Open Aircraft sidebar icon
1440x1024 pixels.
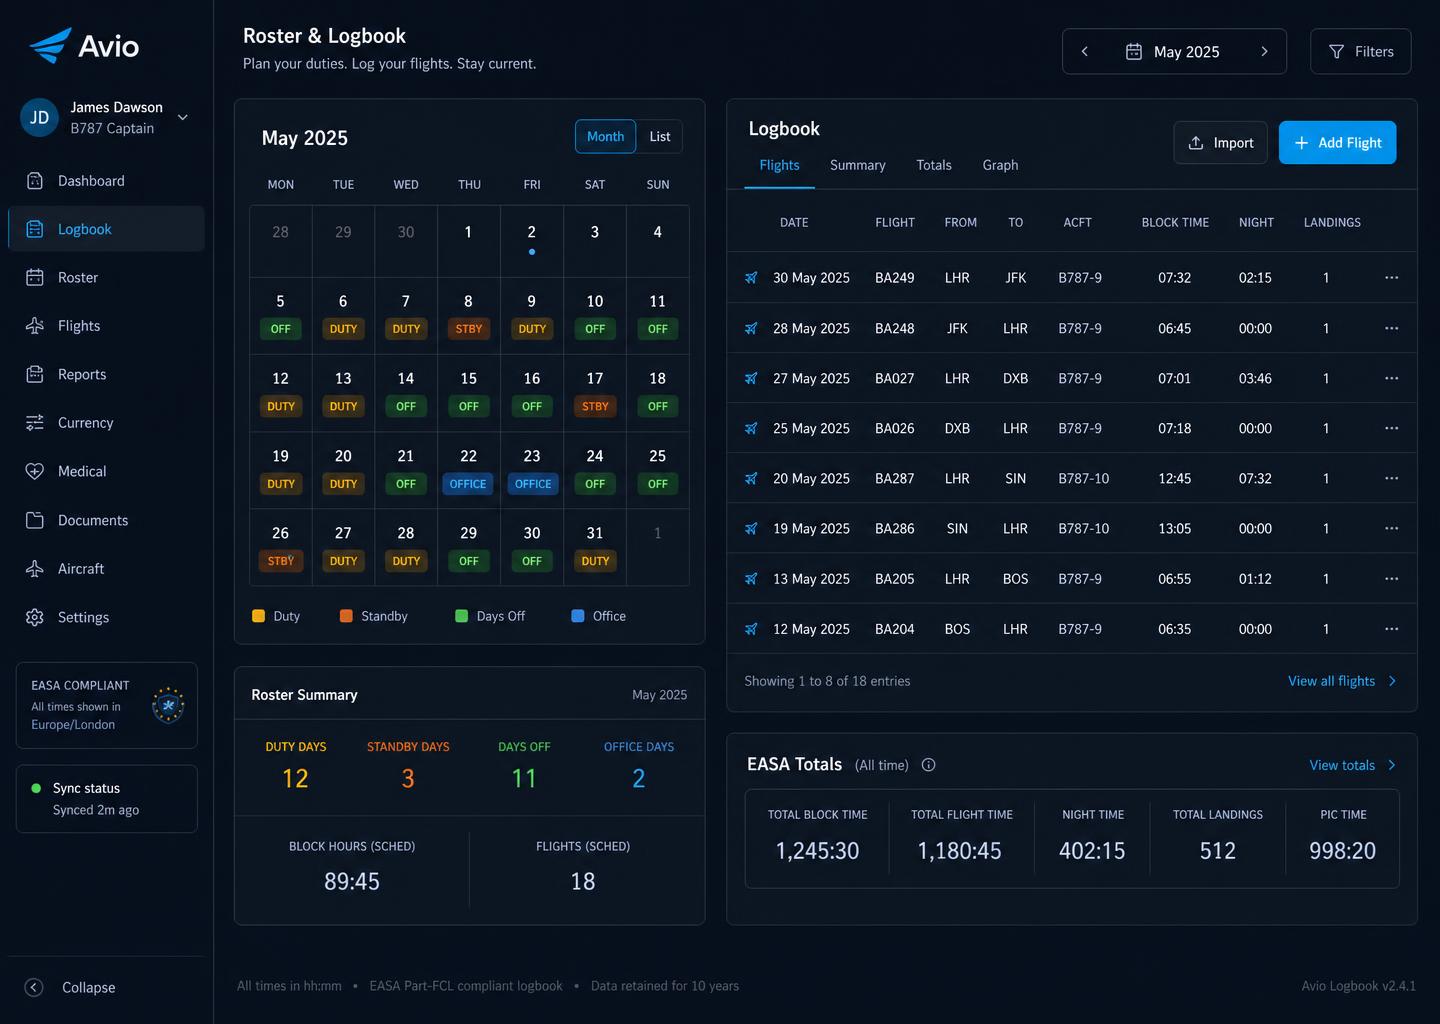35,569
